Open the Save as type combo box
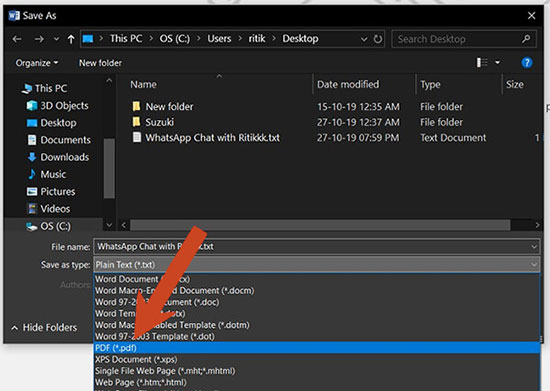This screenshot has width=550, height=391. [x=316, y=265]
